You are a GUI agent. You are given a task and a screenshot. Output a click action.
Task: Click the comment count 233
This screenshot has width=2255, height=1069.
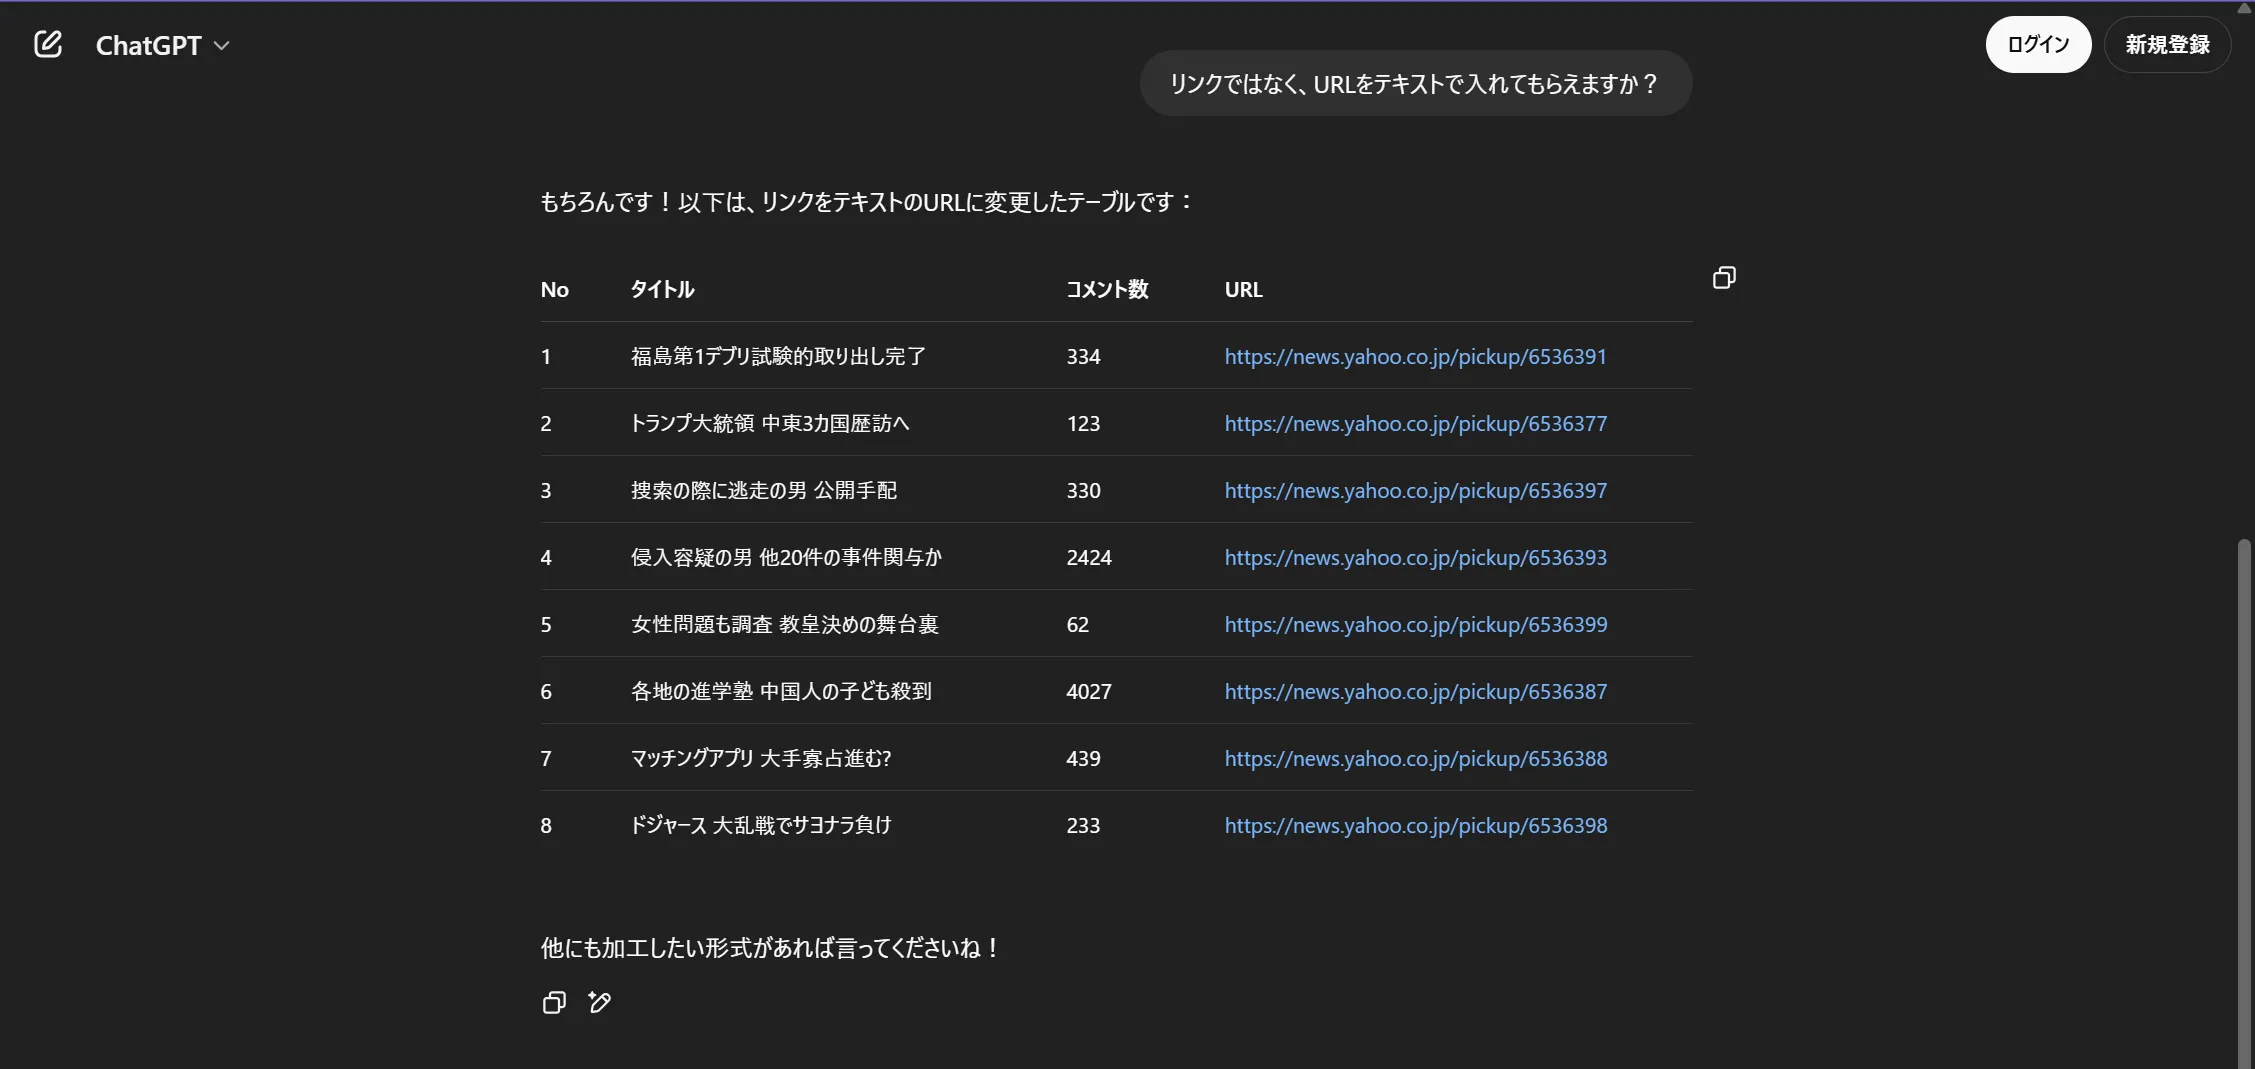point(1083,825)
